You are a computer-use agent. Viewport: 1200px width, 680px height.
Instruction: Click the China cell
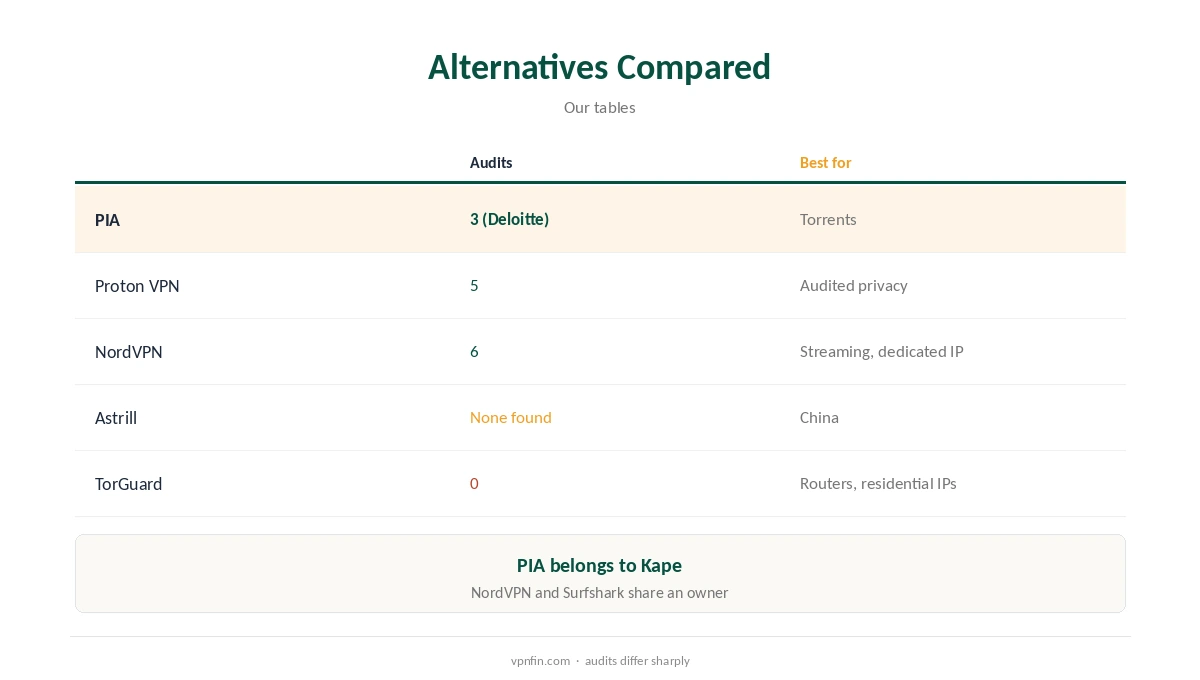pyautogui.click(x=819, y=417)
